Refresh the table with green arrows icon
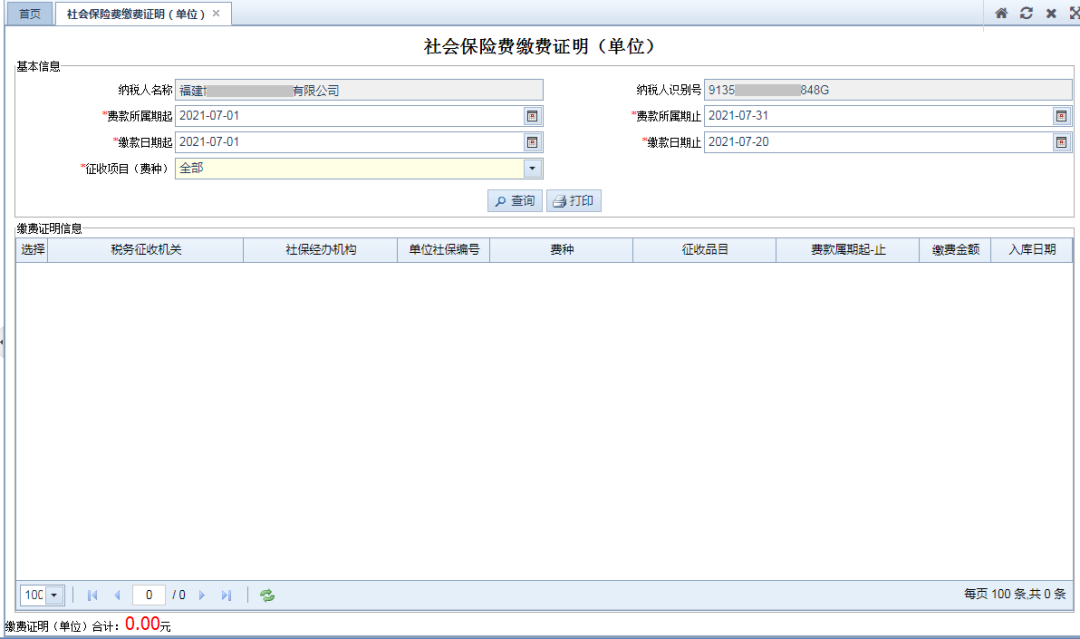This screenshot has width=1080, height=639. (267, 595)
